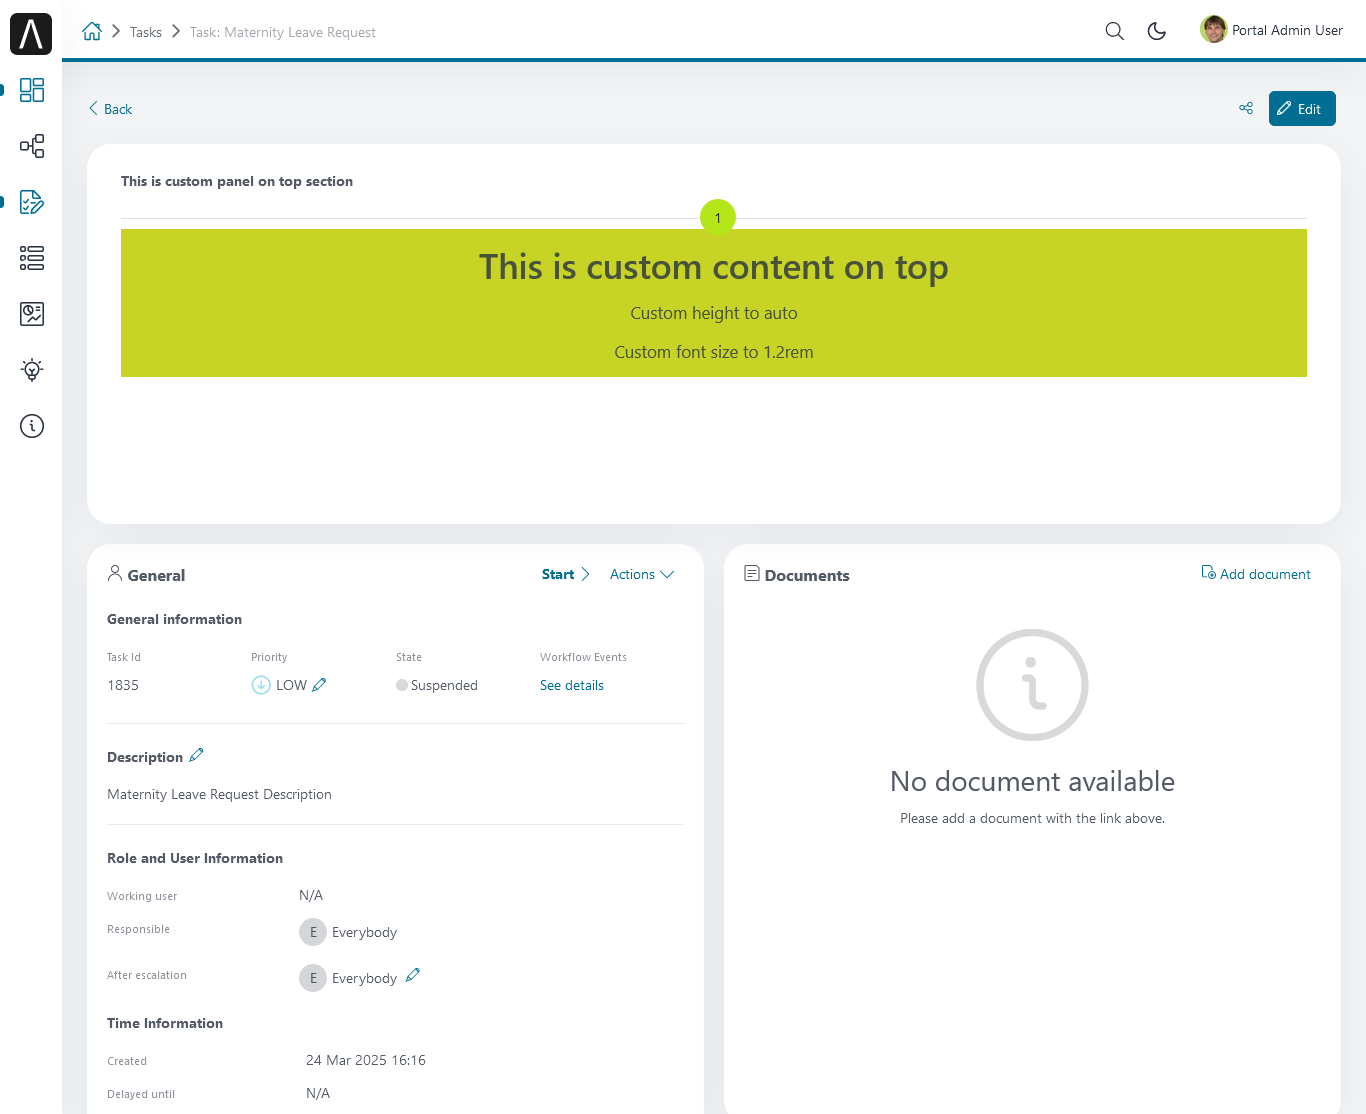
Task: Click the share task details icon
Action: pyautogui.click(x=1246, y=108)
